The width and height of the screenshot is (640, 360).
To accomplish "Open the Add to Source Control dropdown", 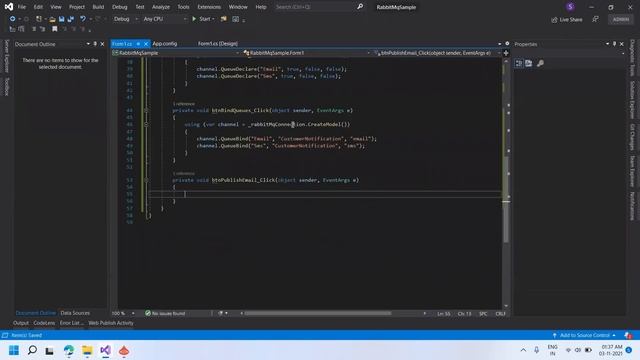I will pos(584,335).
